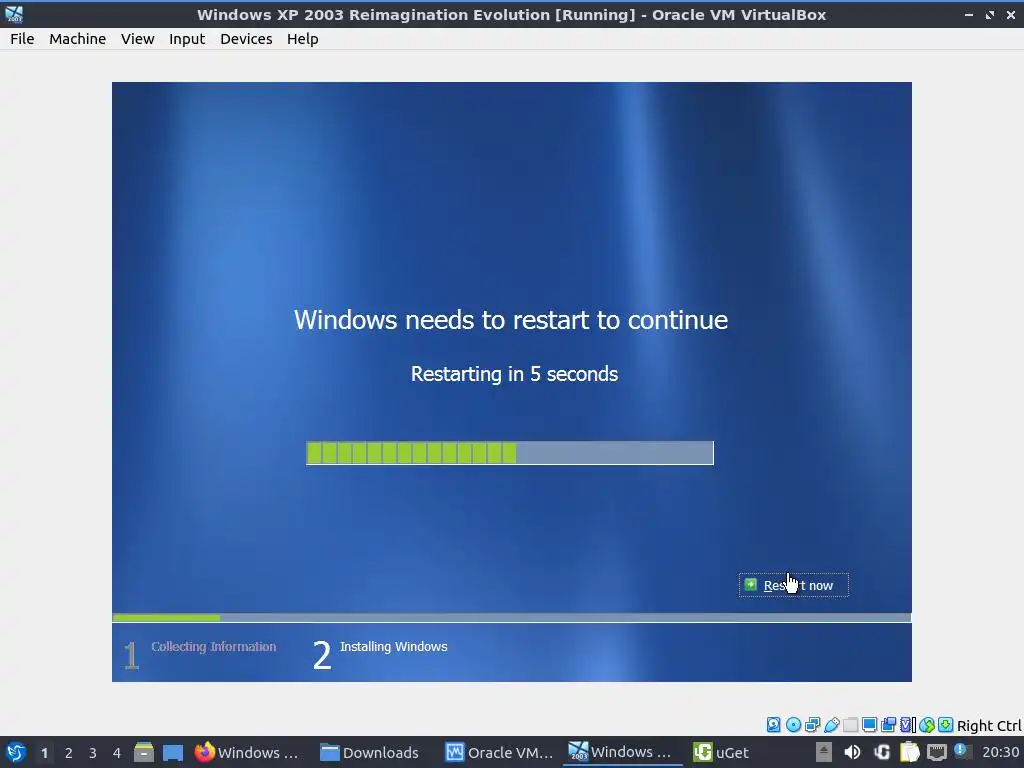Open the start menu bird icon
The image size is (1024, 768).
tap(15, 752)
